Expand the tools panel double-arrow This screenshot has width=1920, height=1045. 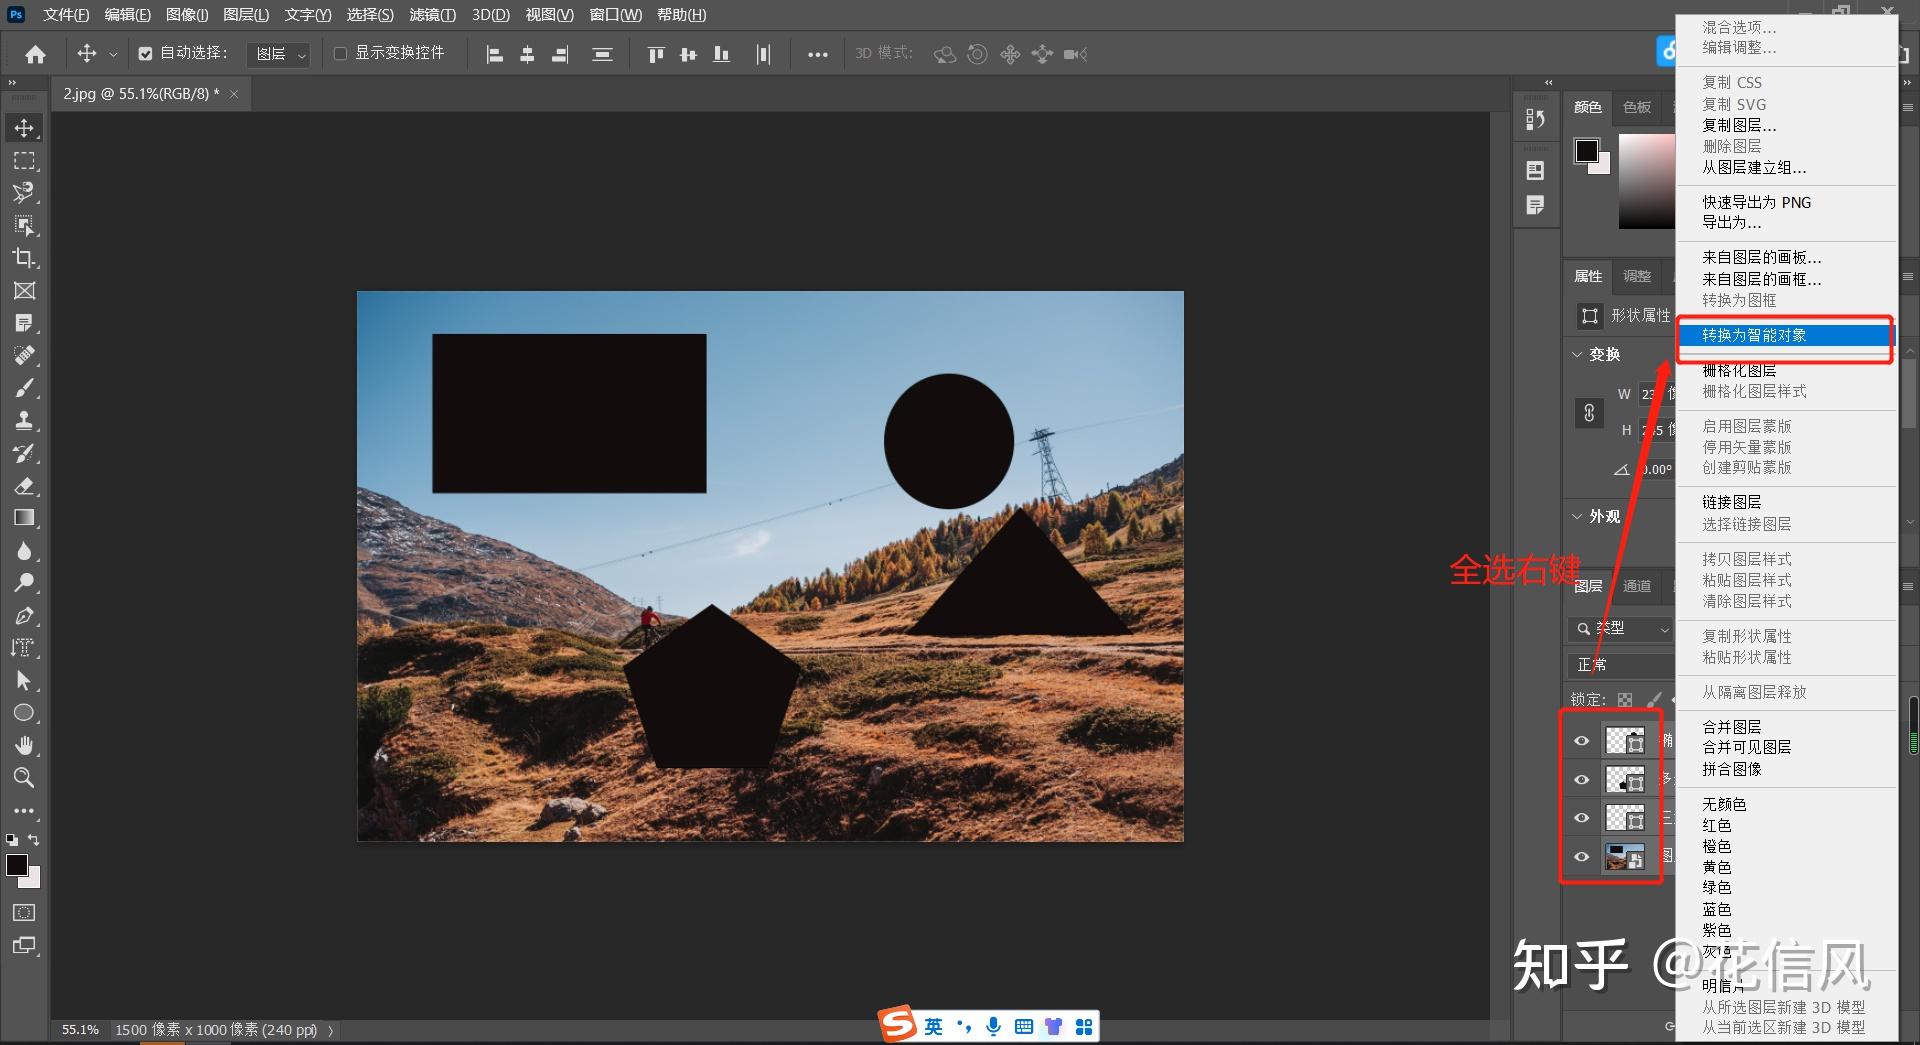coord(12,83)
